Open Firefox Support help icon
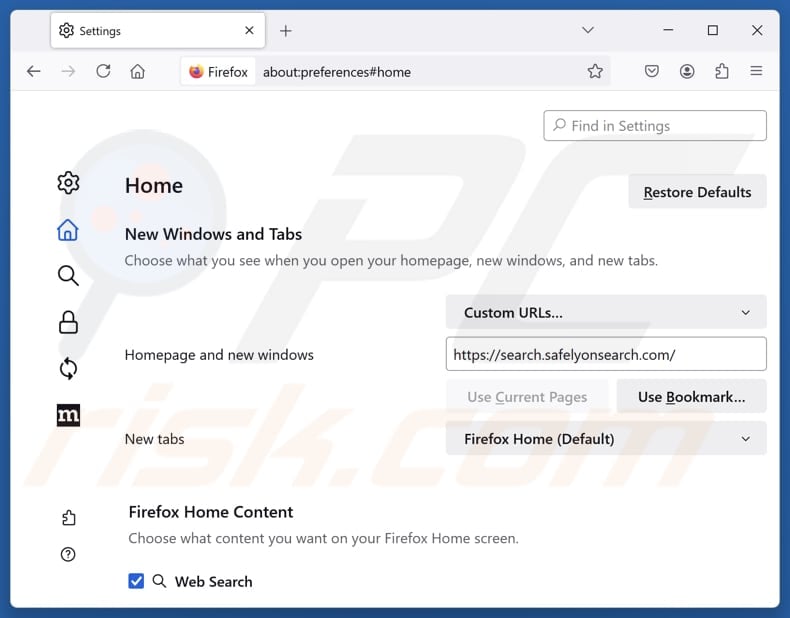 pyautogui.click(x=68, y=554)
